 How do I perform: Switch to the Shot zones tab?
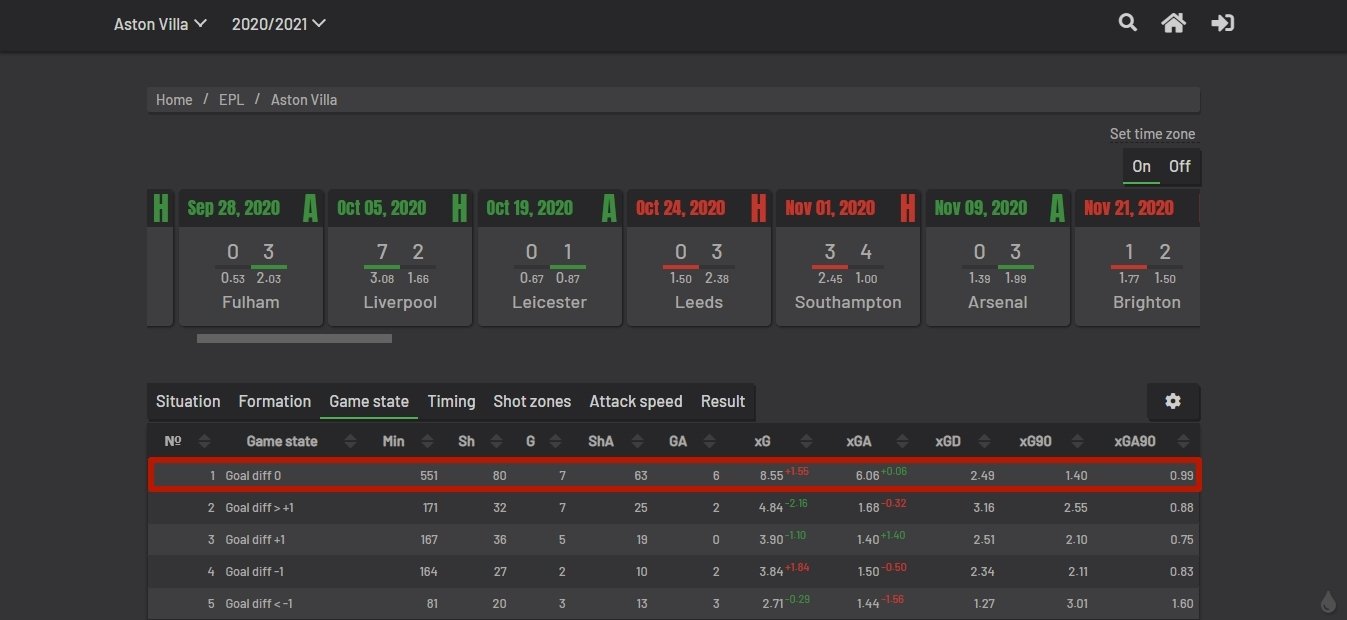point(532,401)
